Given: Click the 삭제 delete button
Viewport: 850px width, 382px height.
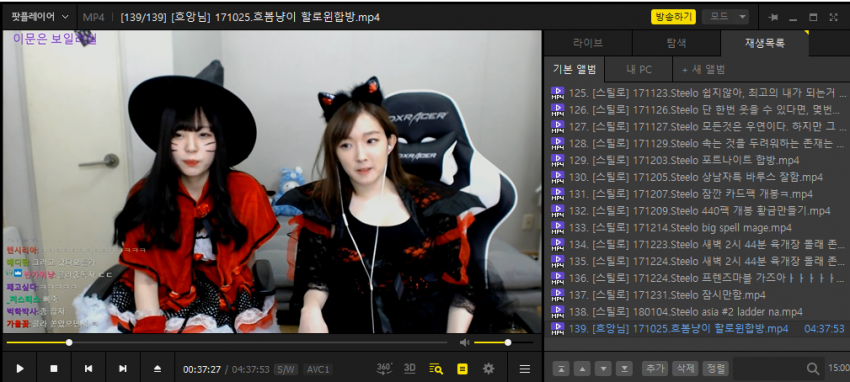Looking at the screenshot, I should (x=685, y=368).
